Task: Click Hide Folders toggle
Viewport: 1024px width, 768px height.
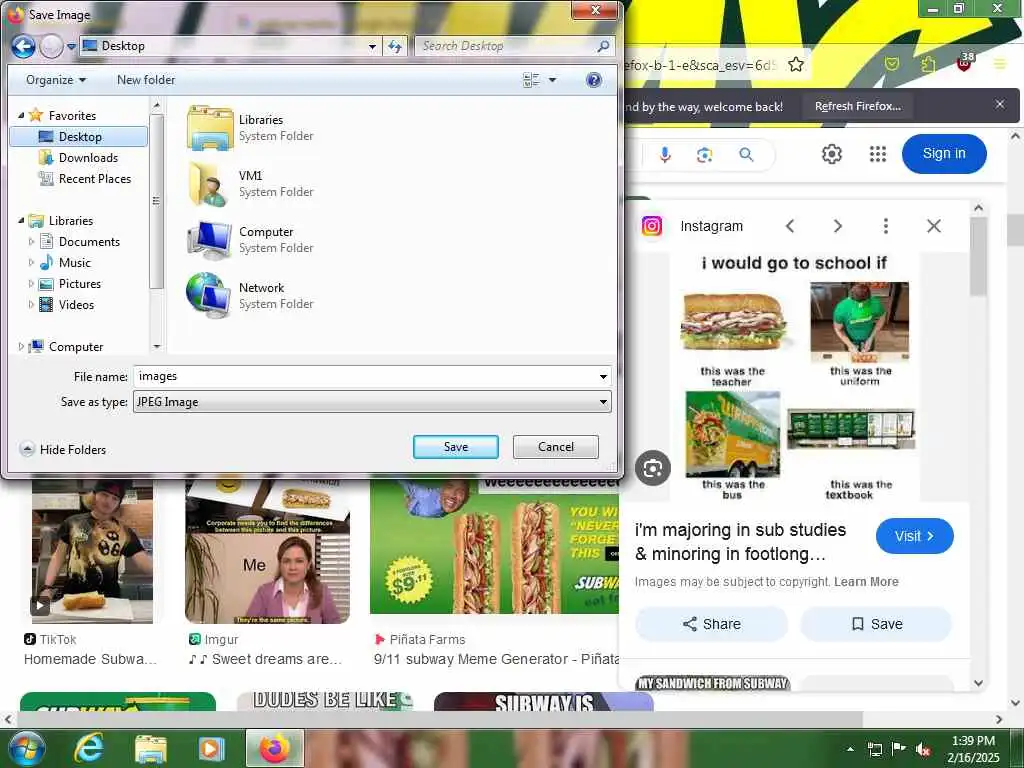Action: tap(63, 449)
